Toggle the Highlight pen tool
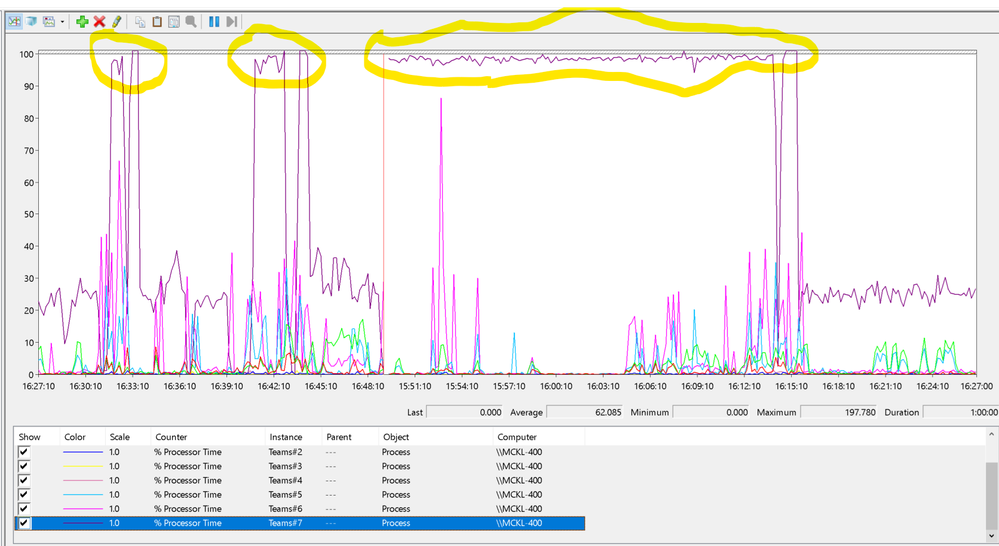 click(116, 22)
